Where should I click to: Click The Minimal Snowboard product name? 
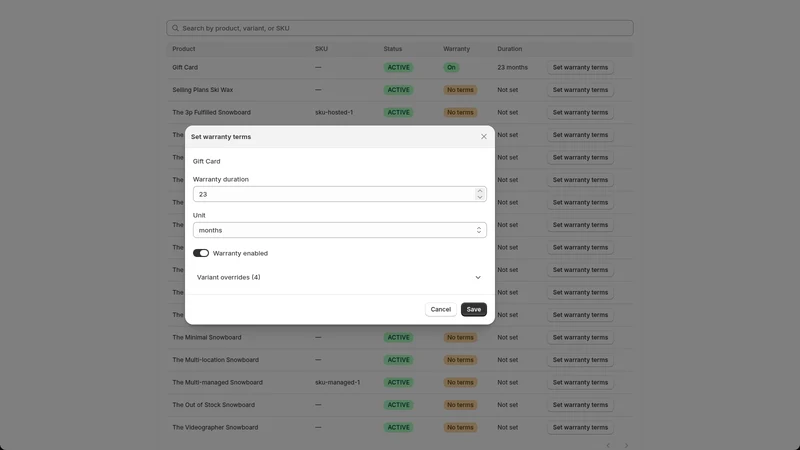click(x=207, y=337)
